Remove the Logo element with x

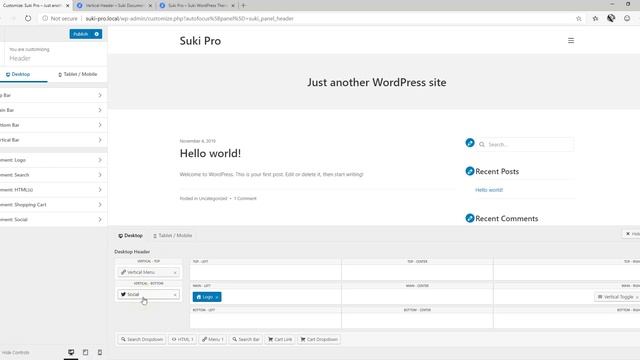[217, 297]
